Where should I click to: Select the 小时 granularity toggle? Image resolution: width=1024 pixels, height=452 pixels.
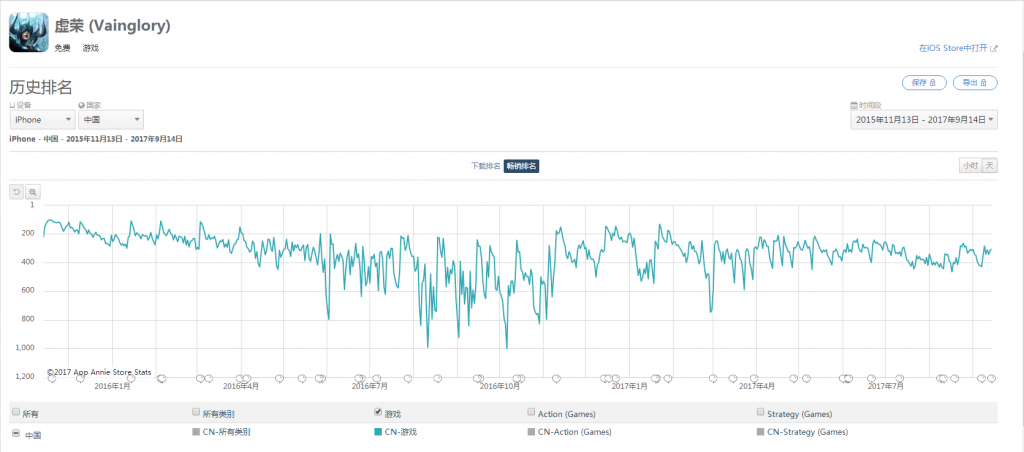[x=969, y=165]
